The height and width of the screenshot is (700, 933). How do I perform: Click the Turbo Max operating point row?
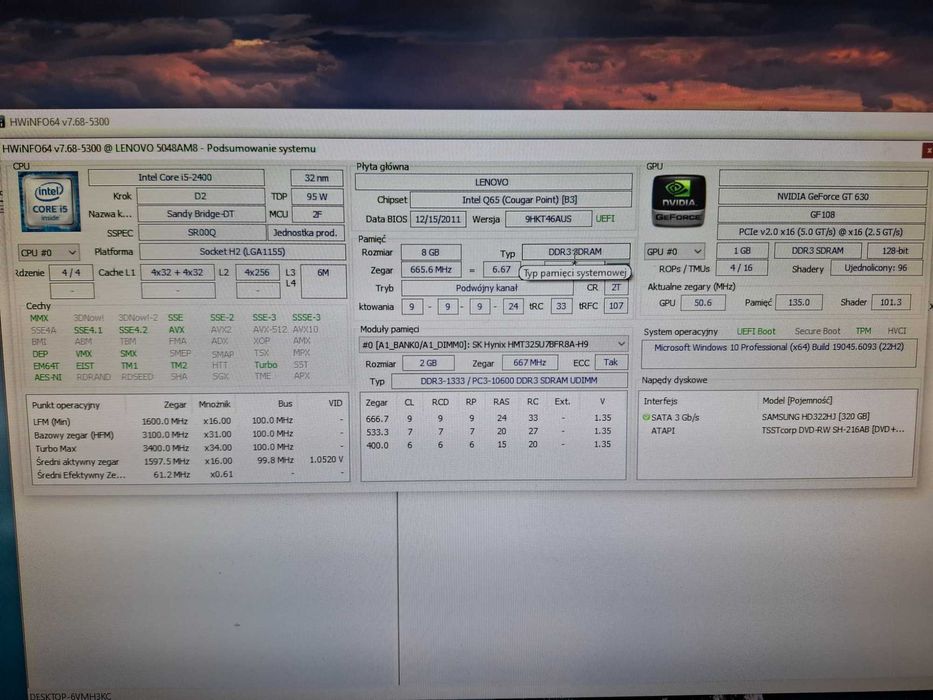(x=188, y=448)
